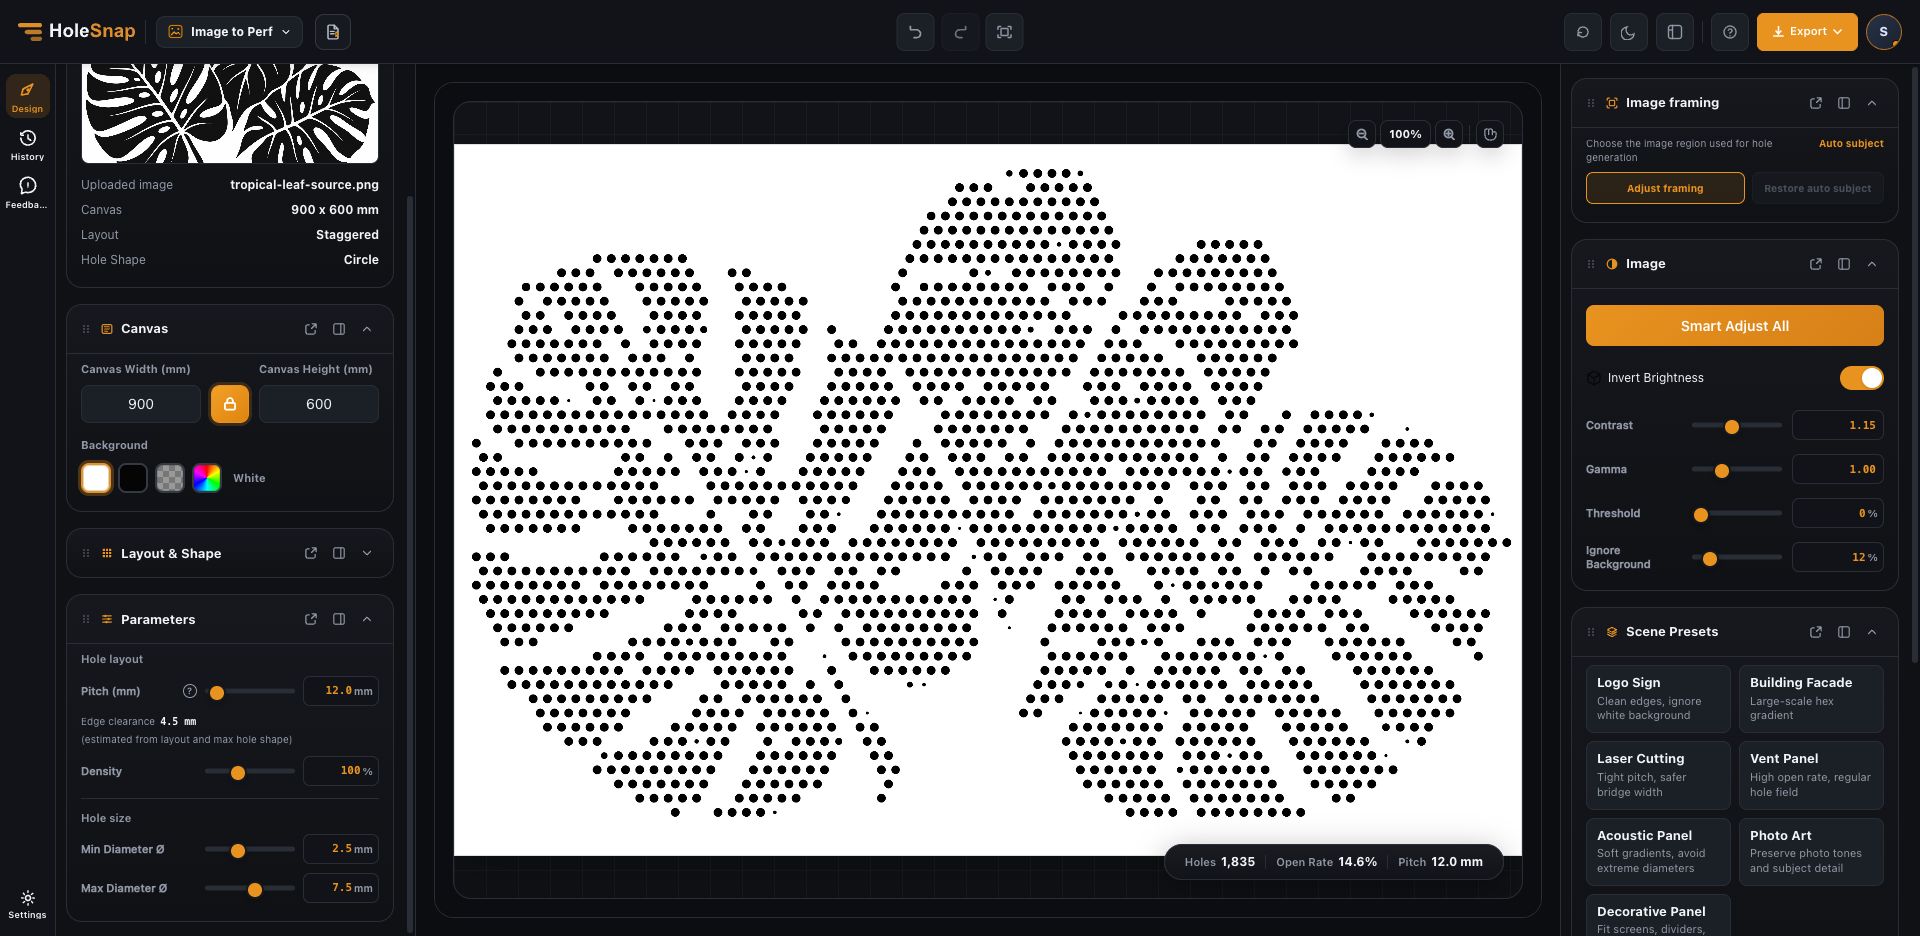Screen dimensions: 1920x936
Task: Click the Contrast slider handle
Action: pyautogui.click(x=1732, y=426)
